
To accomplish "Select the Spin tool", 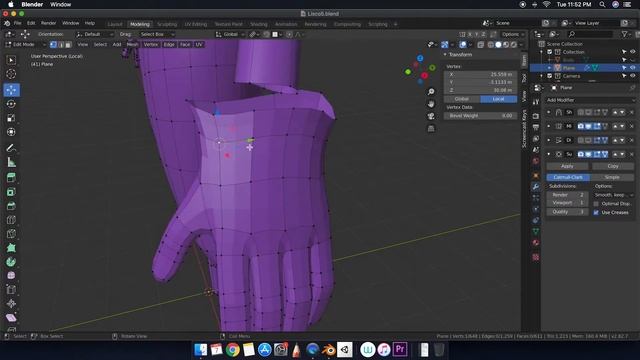I will point(11,262).
